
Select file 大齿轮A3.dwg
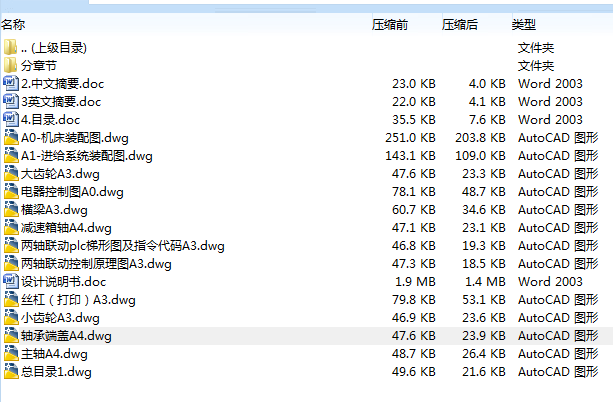(60, 174)
